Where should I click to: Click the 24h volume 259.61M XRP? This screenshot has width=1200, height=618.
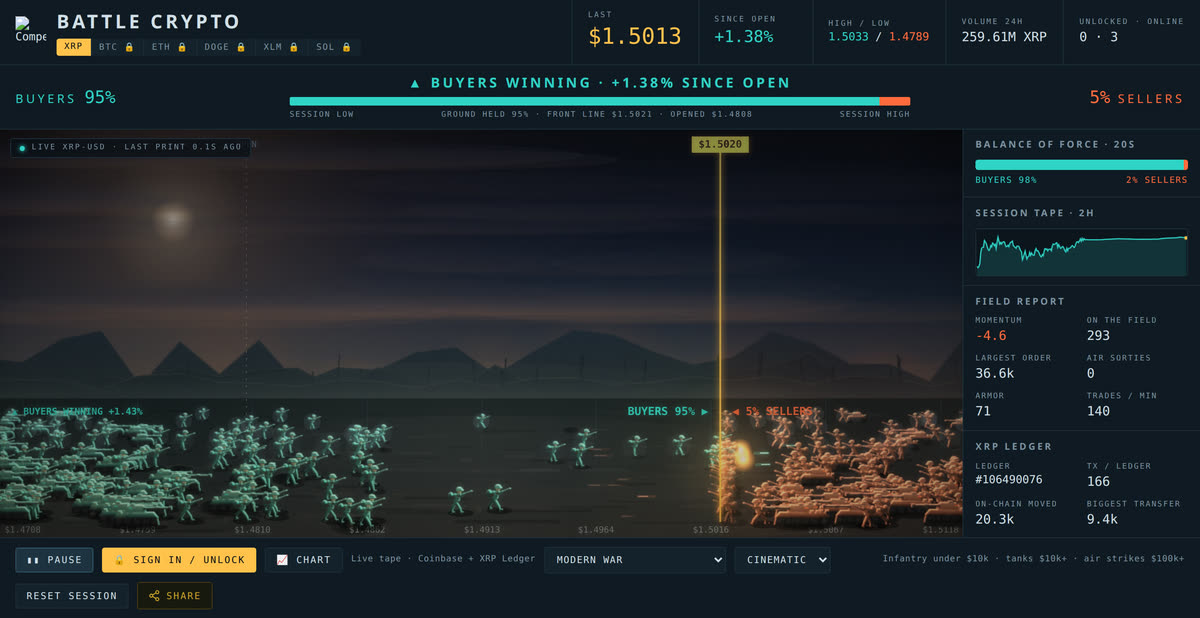point(1003,37)
